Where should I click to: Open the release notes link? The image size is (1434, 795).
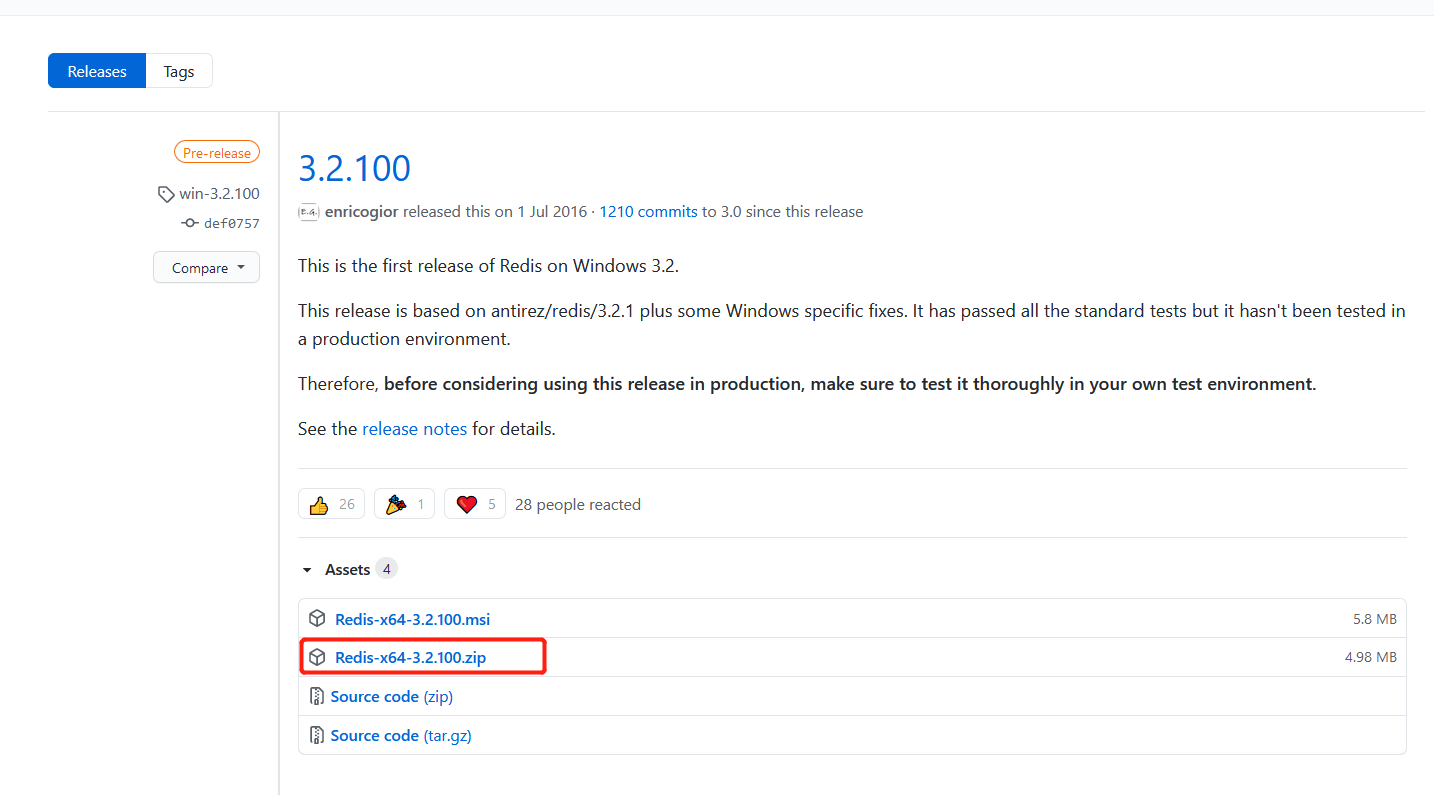414,429
